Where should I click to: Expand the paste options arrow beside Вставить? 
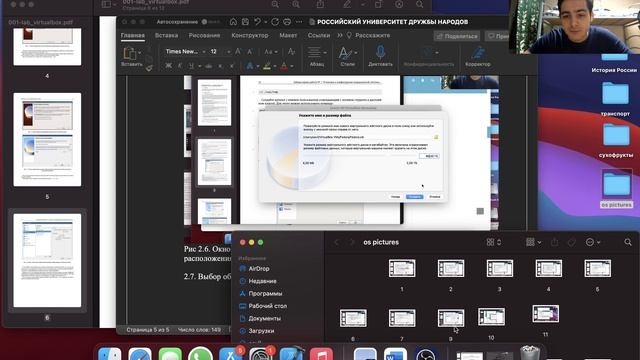click(x=140, y=53)
